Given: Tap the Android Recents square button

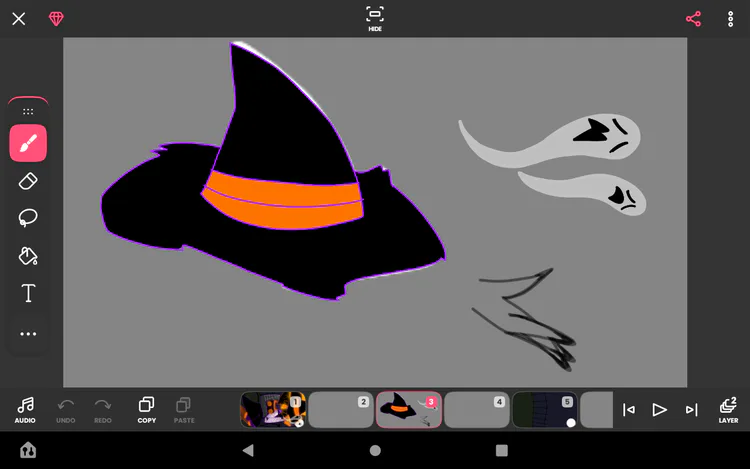Looking at the screenshot, I should 502,450.
